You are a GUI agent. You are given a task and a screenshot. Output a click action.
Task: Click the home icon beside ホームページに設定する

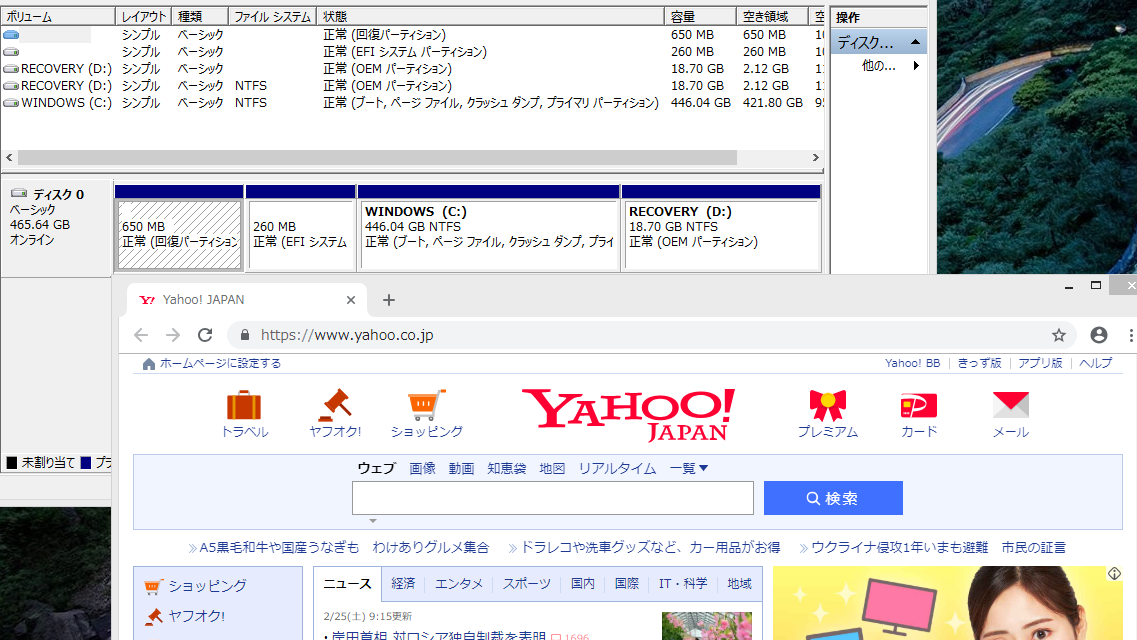pos(149,364)
